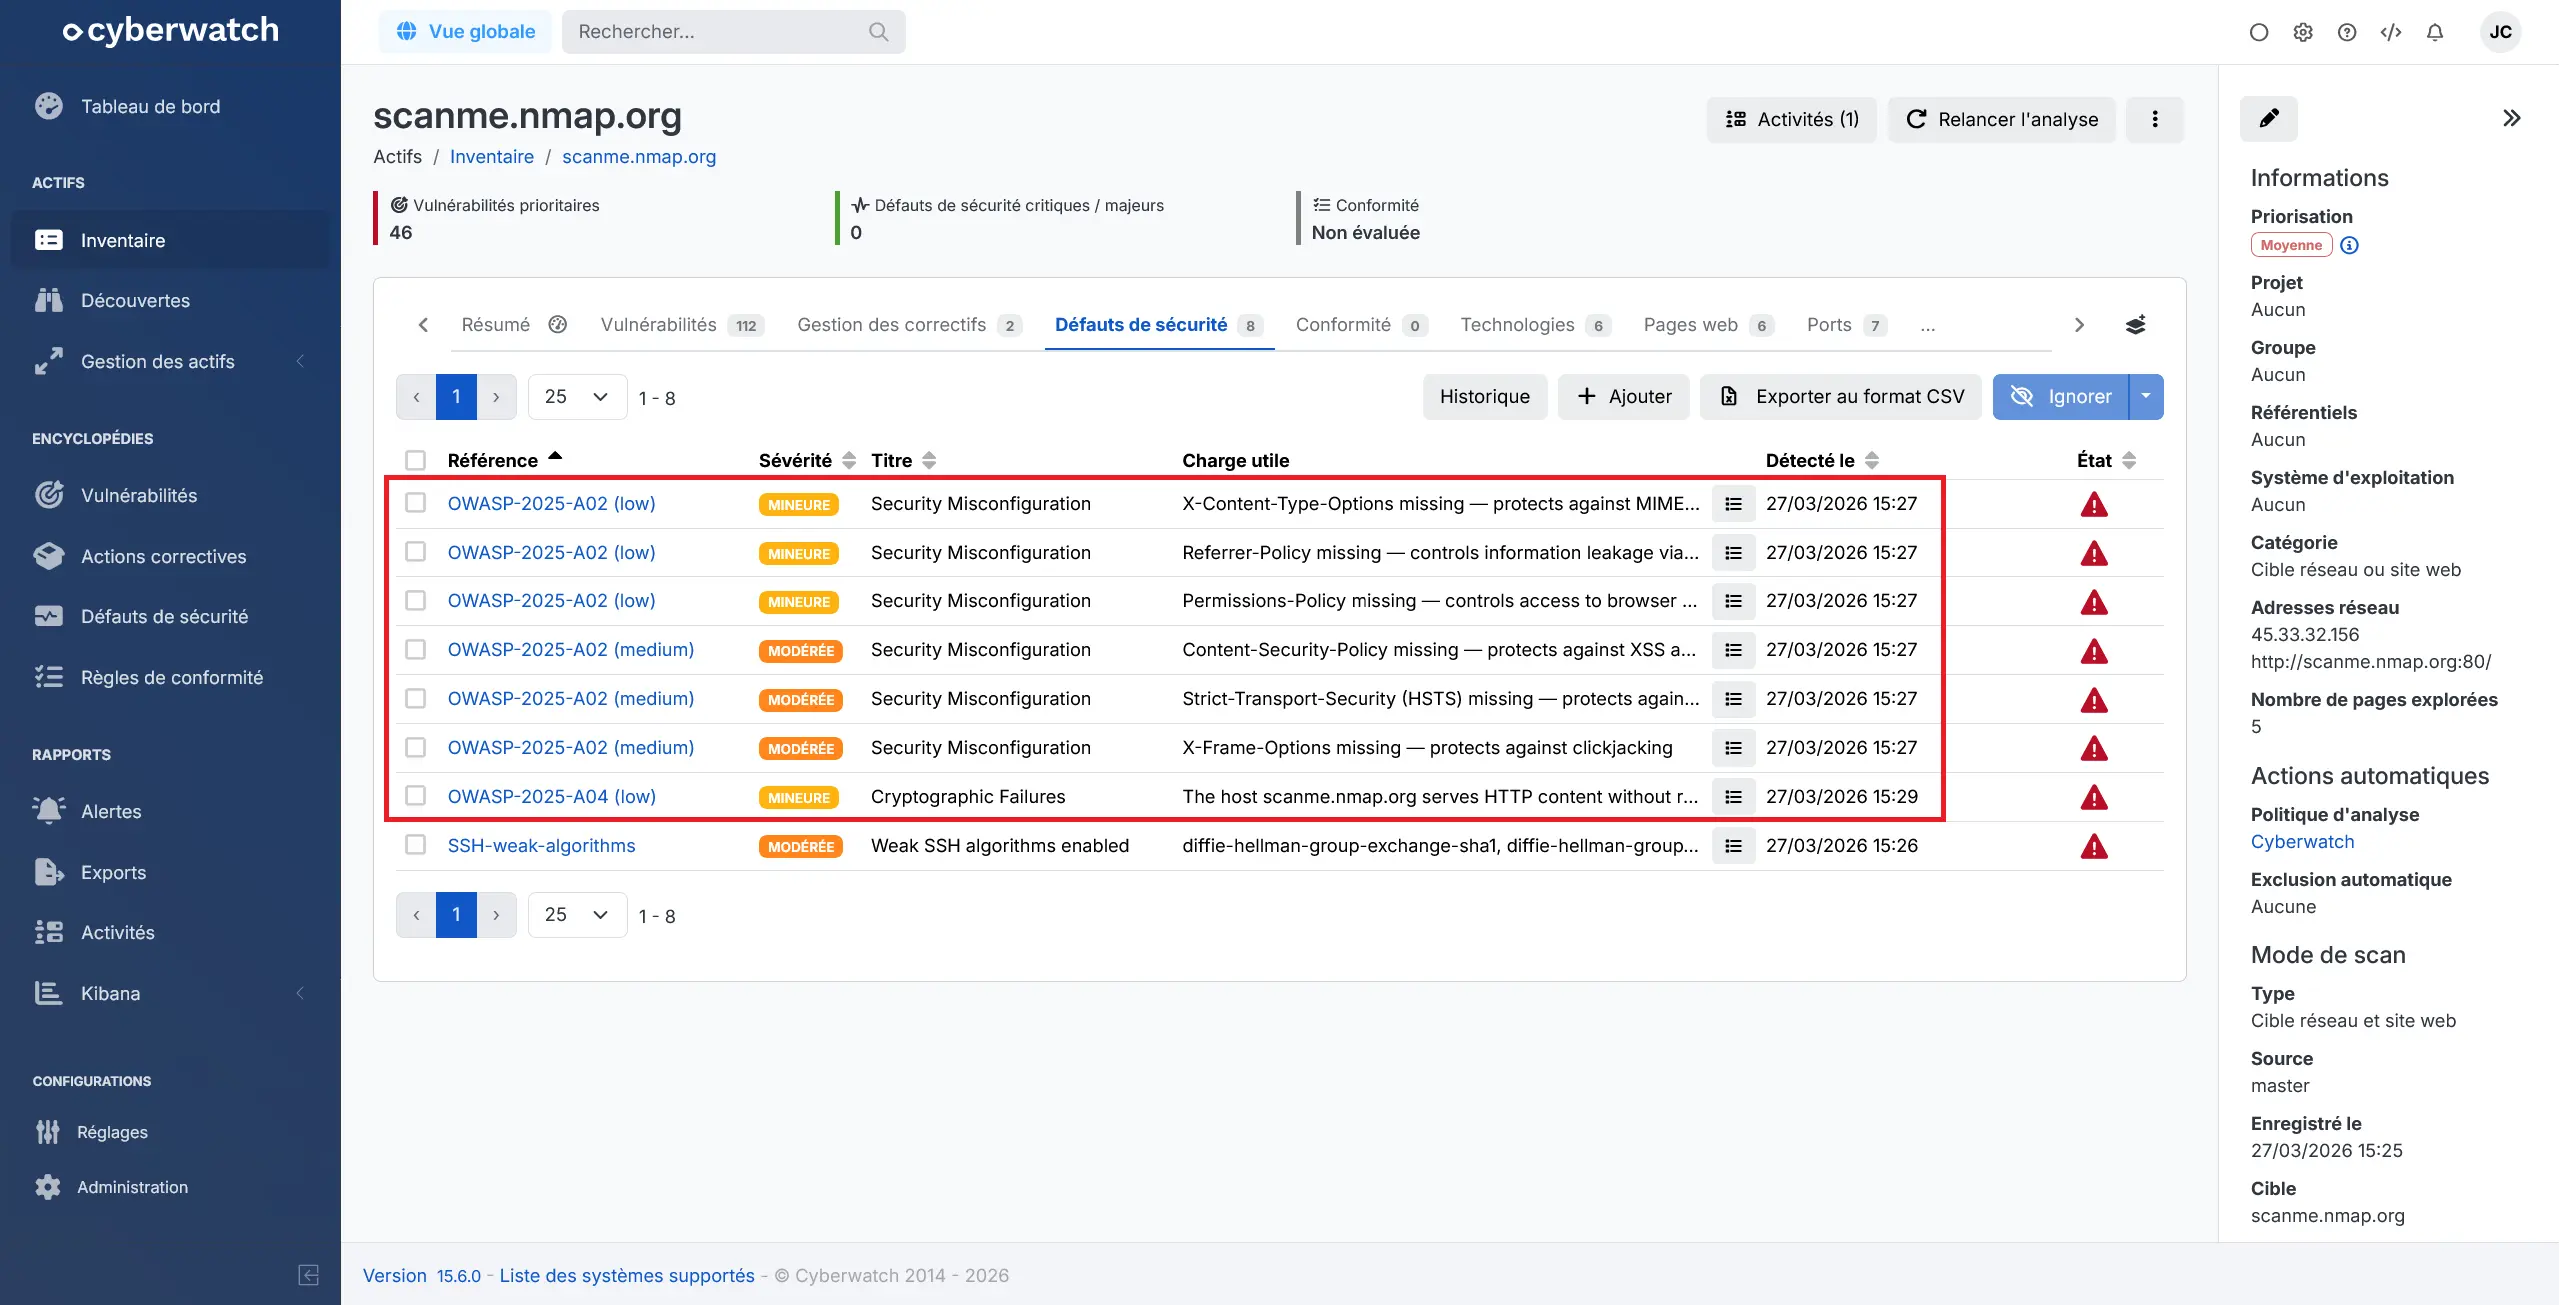Expand the Ignorer button dropdown arrow
The image size is (2560, 1305).
(2146, 397)
